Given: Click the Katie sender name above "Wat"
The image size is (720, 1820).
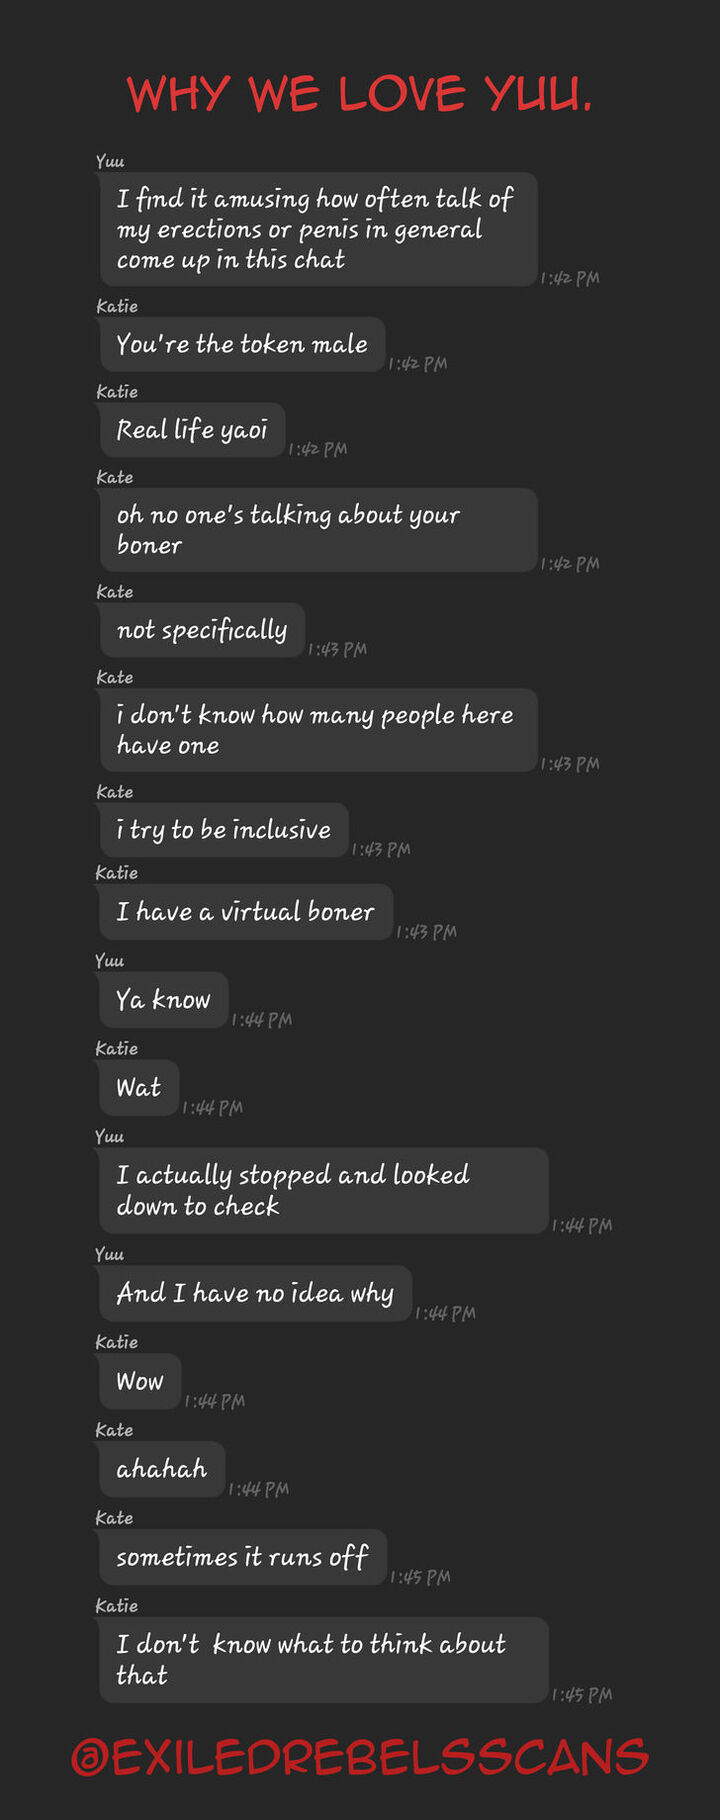Looking at the screenshot, I should 116,1049.
